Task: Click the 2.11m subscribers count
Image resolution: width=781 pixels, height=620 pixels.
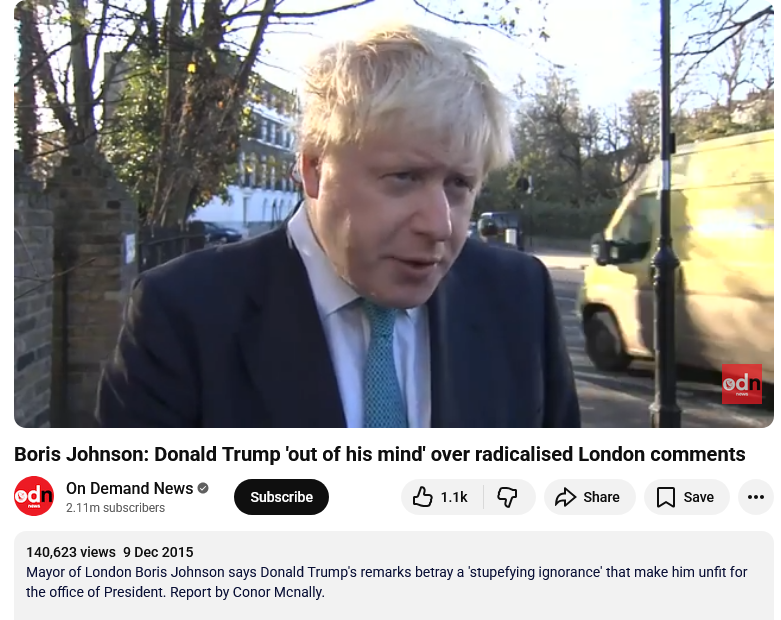Action: point(116,507)
